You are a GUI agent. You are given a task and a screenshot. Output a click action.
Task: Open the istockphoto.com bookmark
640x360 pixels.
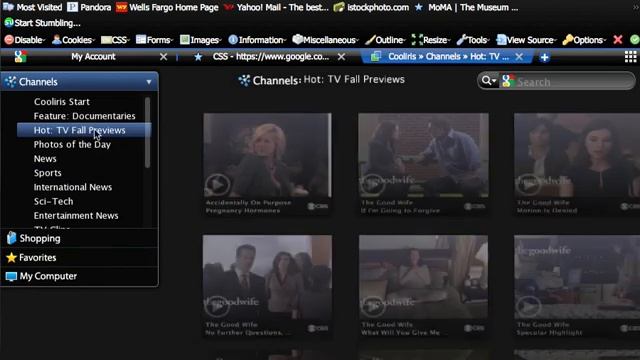(371, 7)
